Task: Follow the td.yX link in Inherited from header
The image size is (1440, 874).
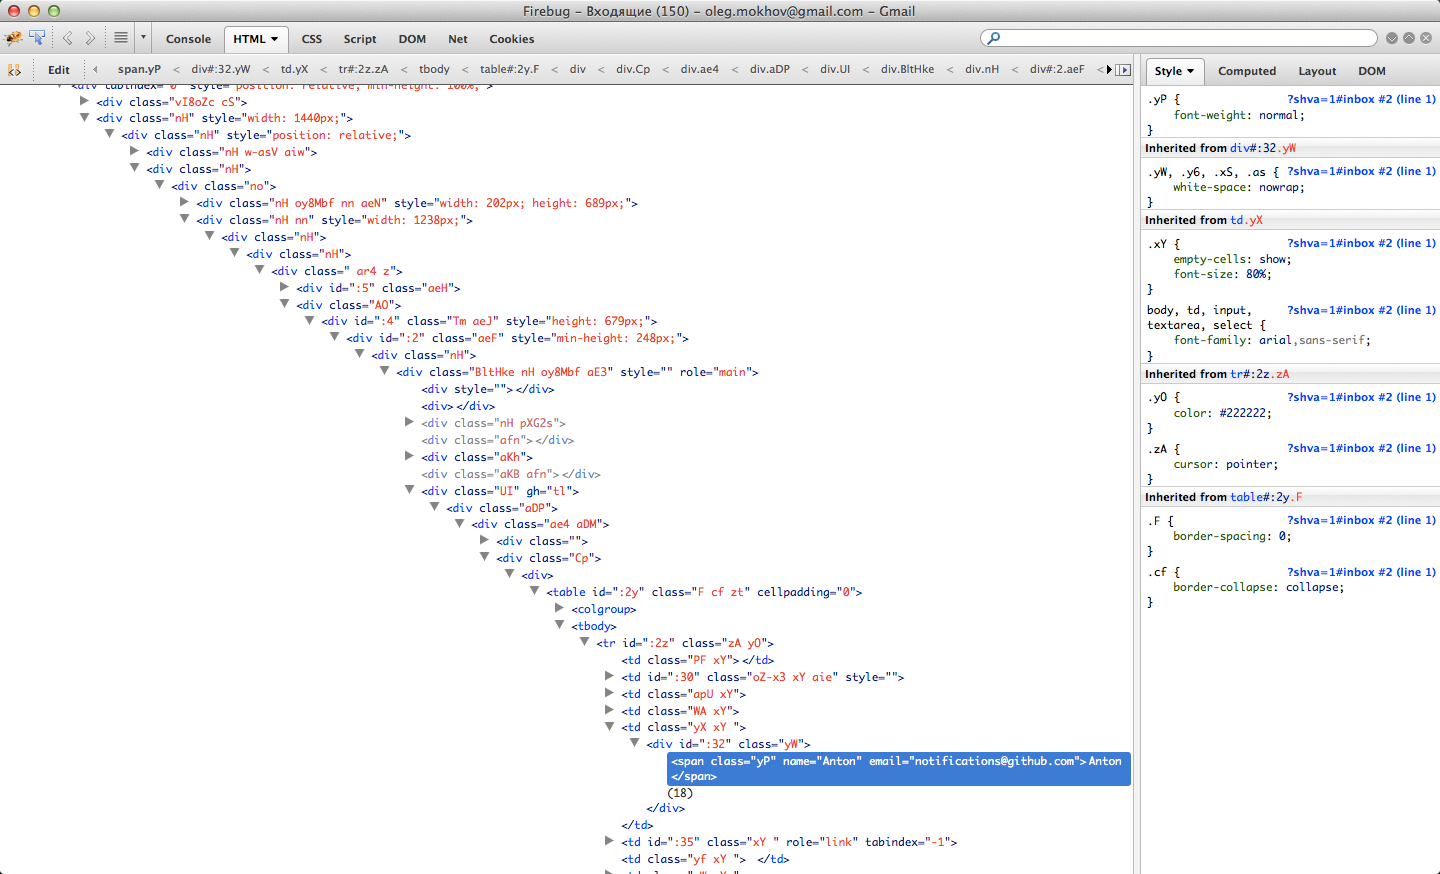Action: (x=1246, y=220)
